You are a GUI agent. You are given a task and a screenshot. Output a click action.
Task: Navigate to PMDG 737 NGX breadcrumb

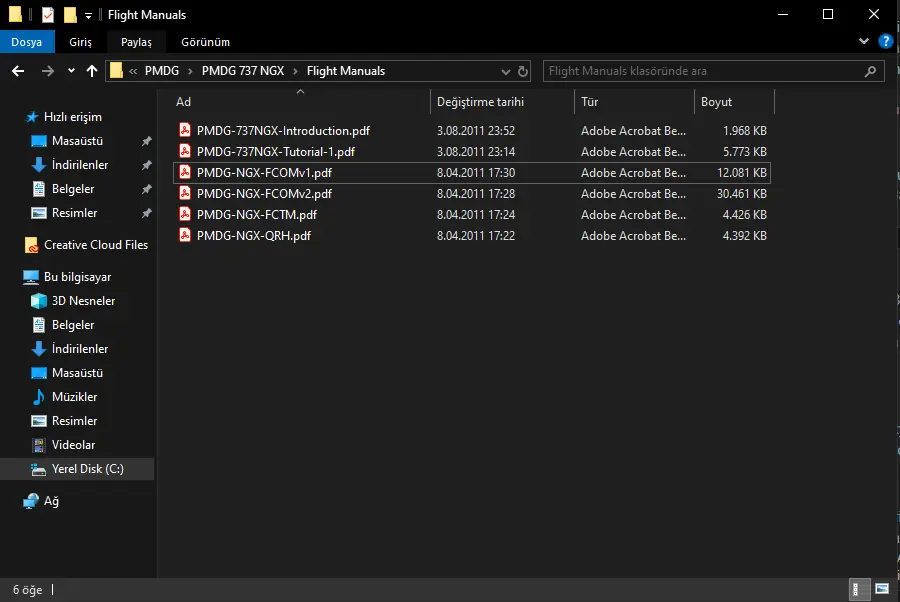[243, 71]
